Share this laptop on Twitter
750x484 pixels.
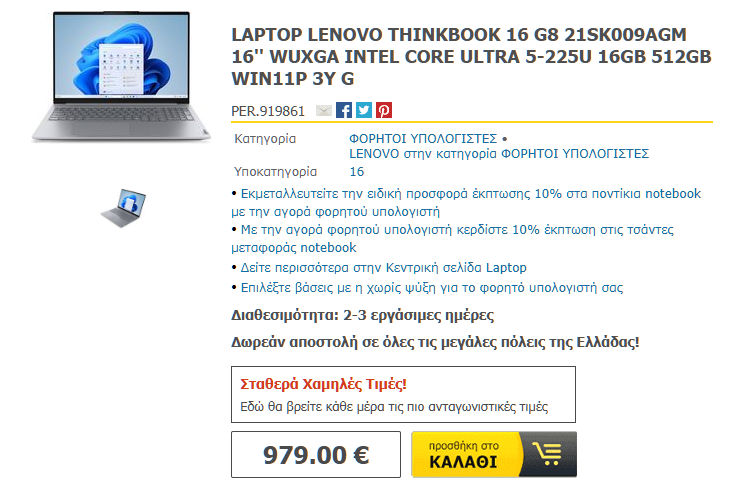[x=364, y=110]
